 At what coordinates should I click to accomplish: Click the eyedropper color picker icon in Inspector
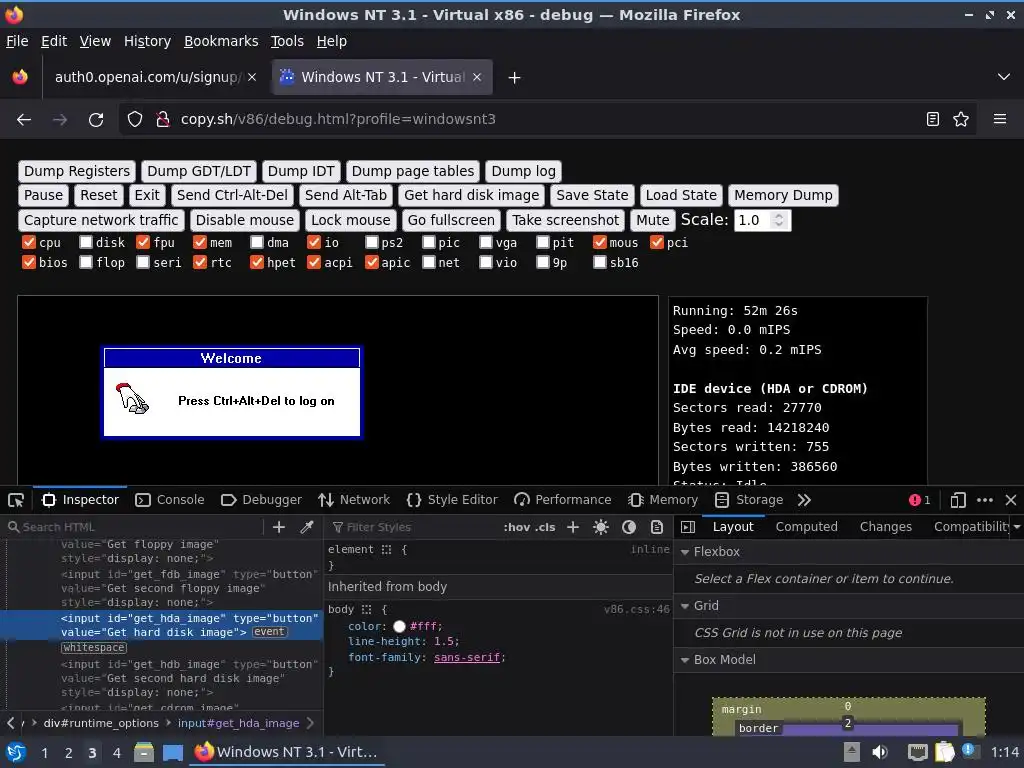coord(307,527)
